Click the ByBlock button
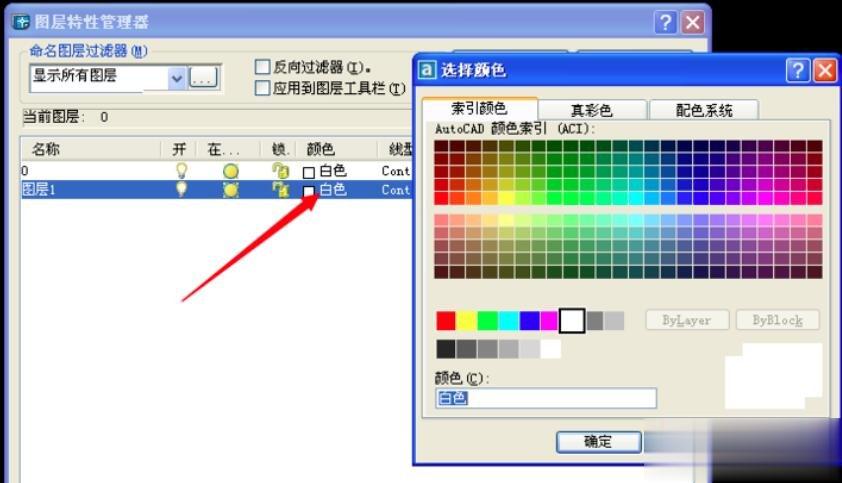The image size is (842, 483). (x=778, y=320)
